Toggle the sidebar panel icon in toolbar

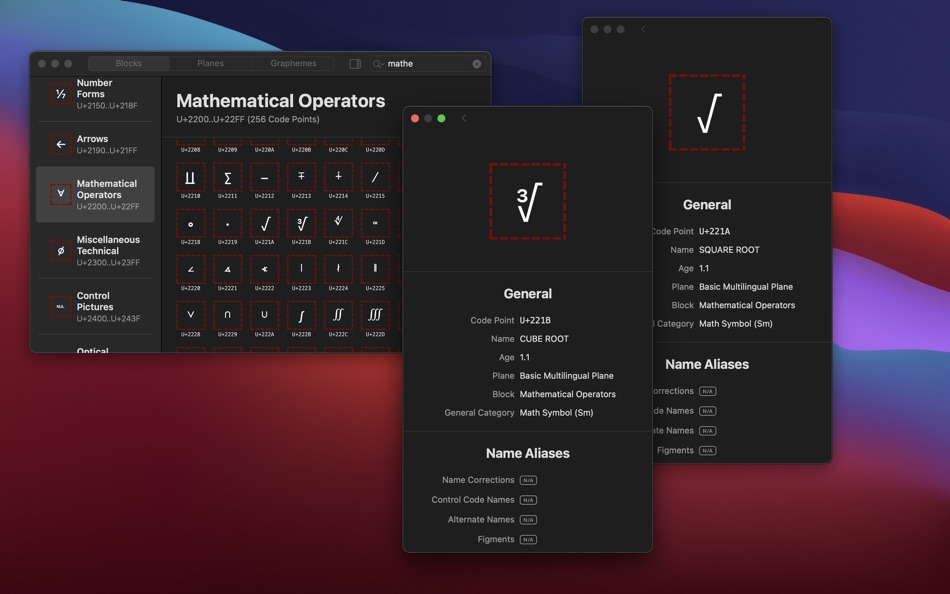coord(355,64)
